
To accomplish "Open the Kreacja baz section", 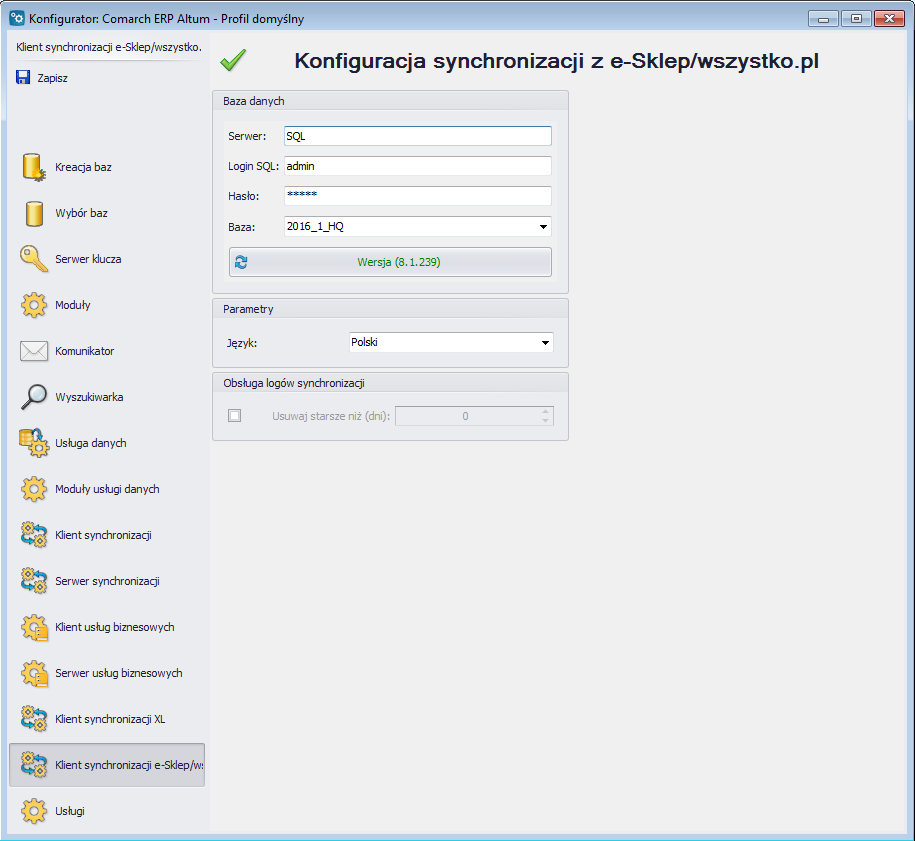I will (107, 167).
